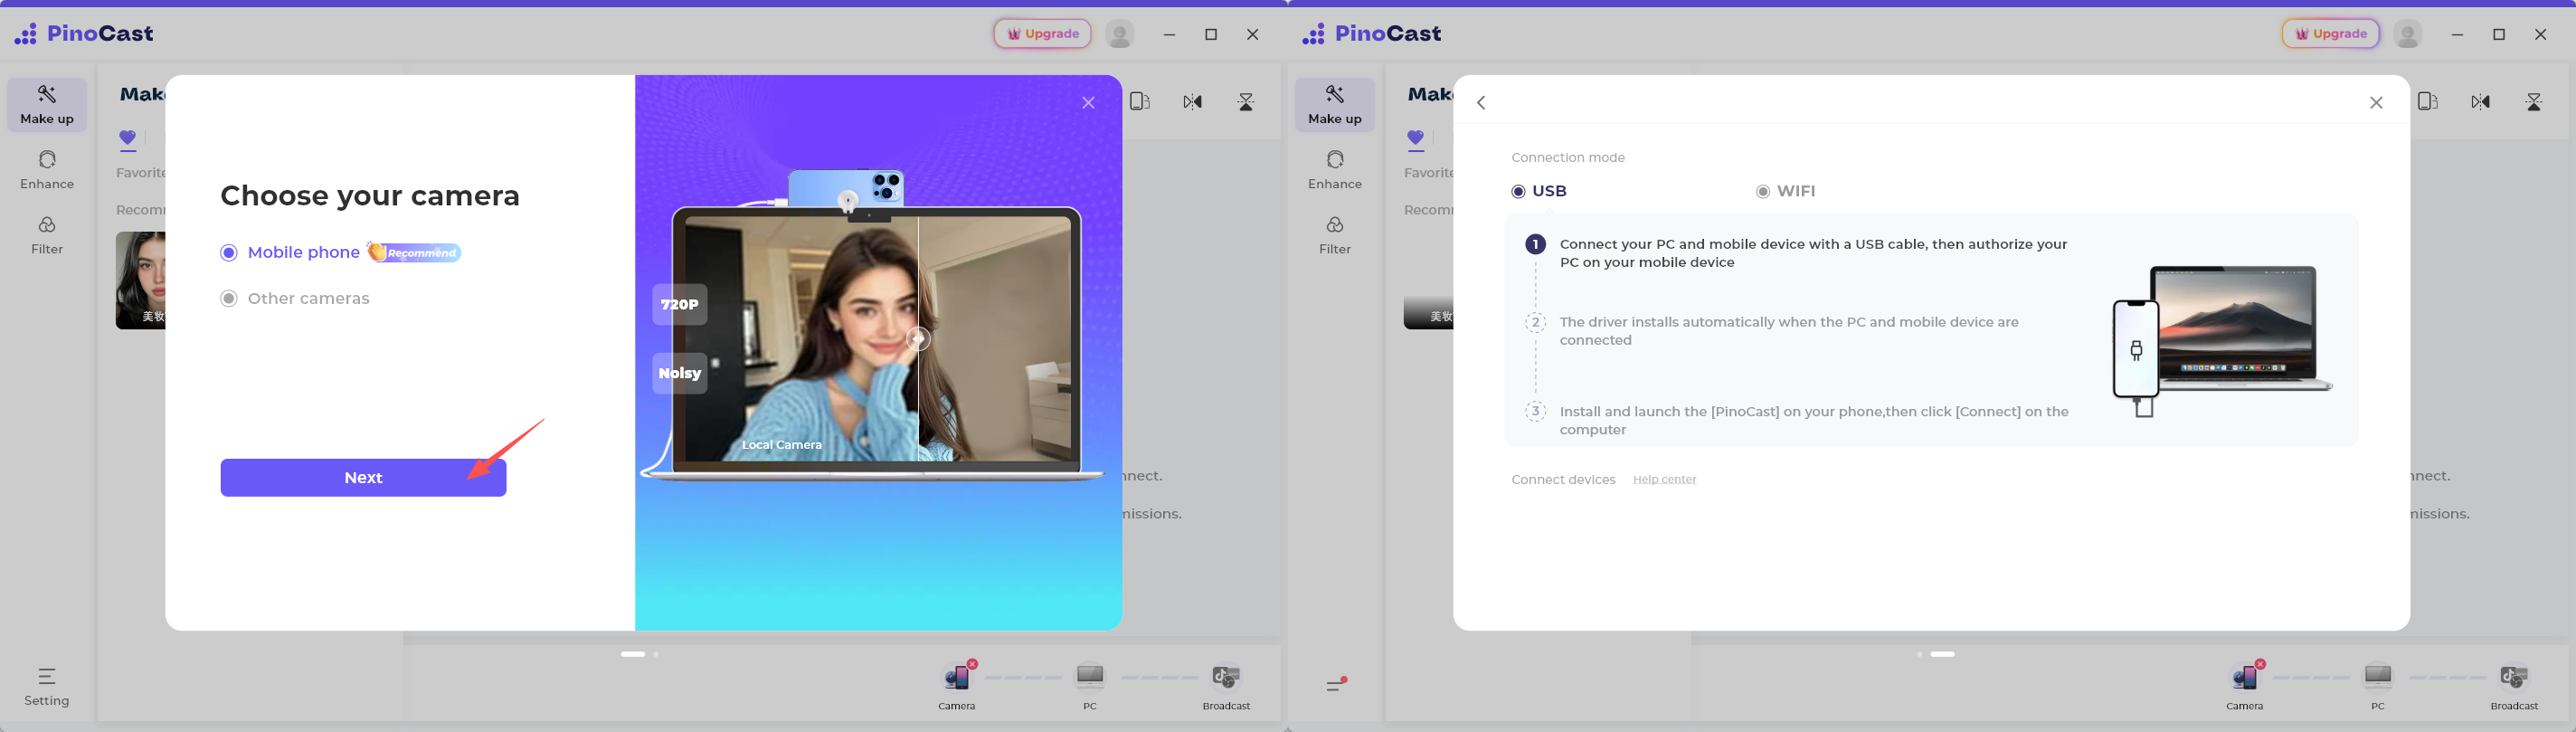Select makeup face thumbnail in left window
This screenshot has height=732, width=2576.
(140, 281)
